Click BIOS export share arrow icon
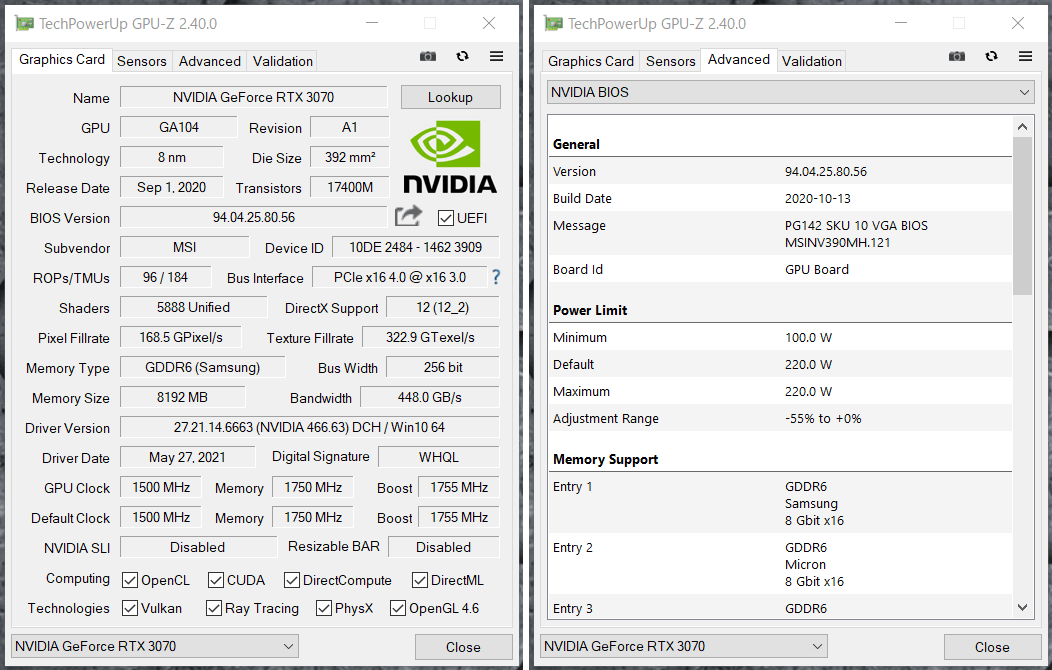Viewport: 1052px width, 670px height. tap(408, 216)
